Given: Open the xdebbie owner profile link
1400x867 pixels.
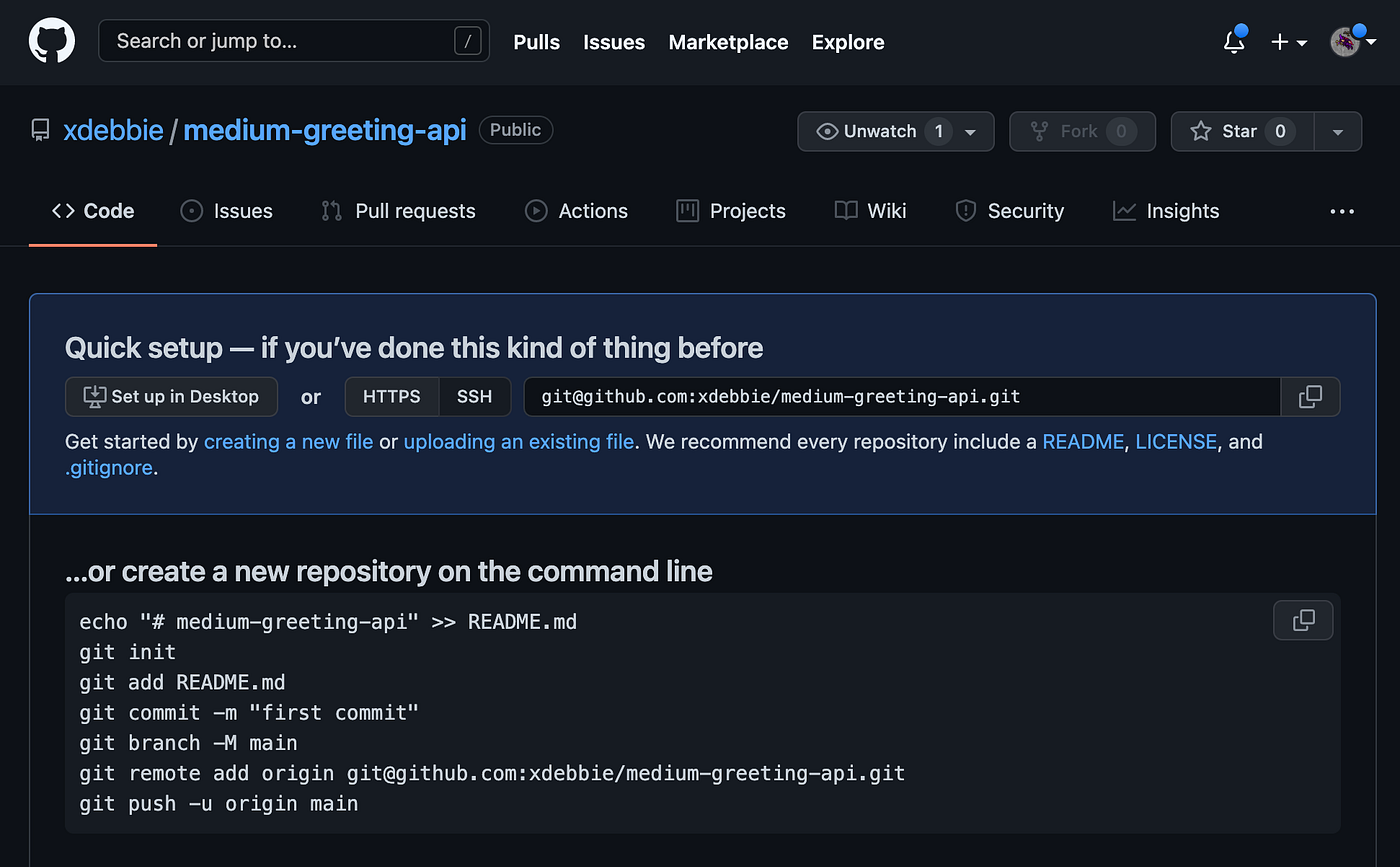Looking at the screenshot, I should point(113,131).
